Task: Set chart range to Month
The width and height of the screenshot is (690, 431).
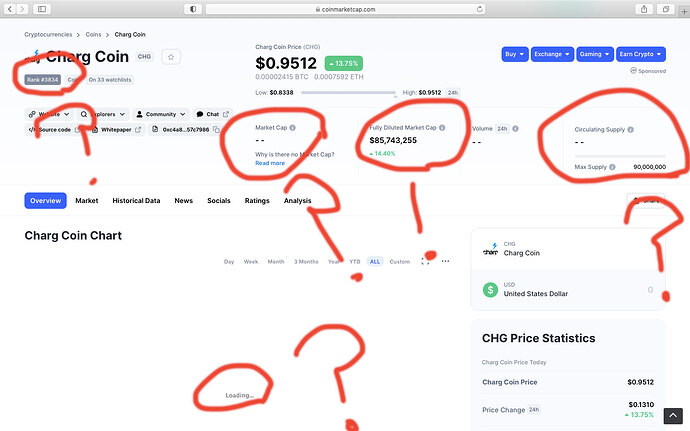Action: pos(276,262)
